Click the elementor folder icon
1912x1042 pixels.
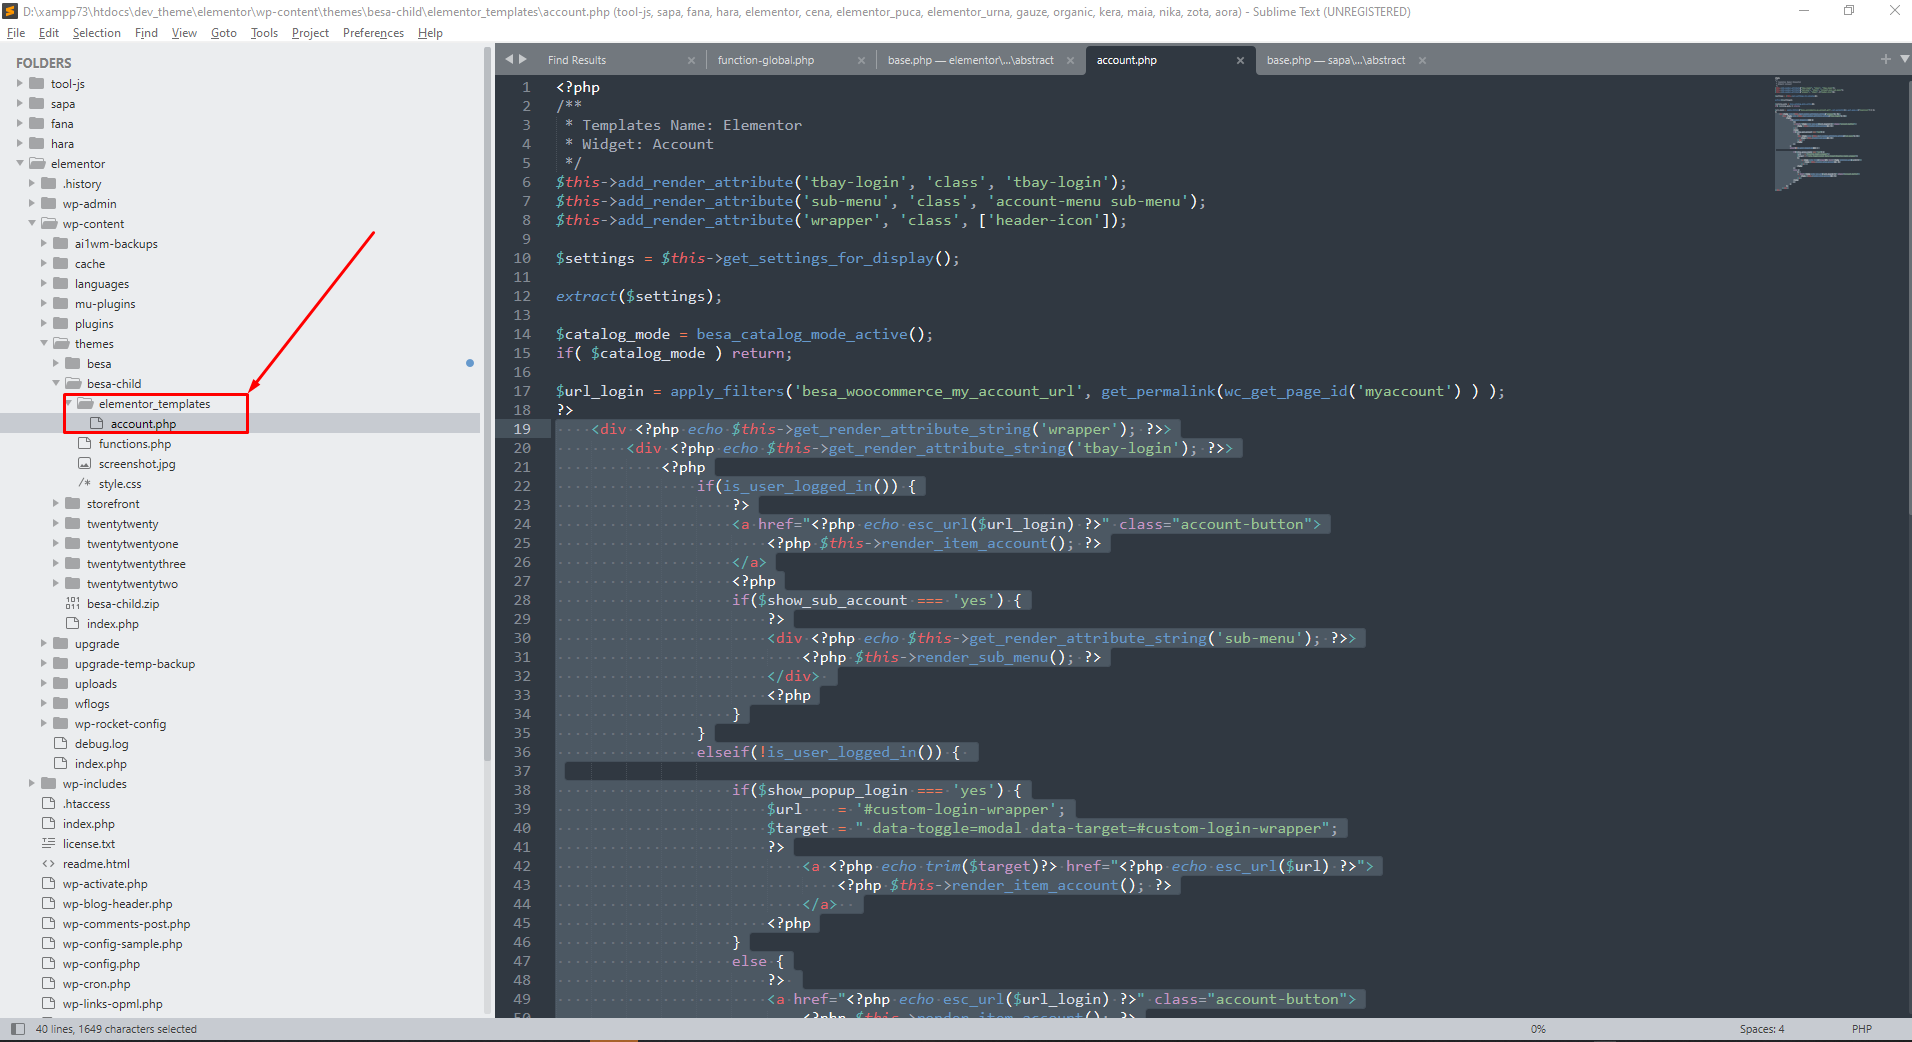point(37,163)
